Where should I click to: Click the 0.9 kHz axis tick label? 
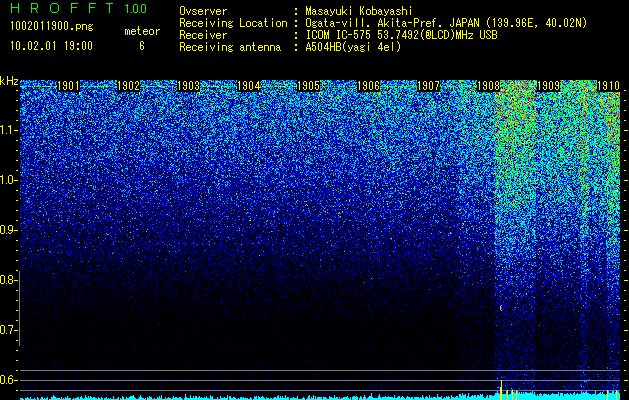(x=7, y=230)
